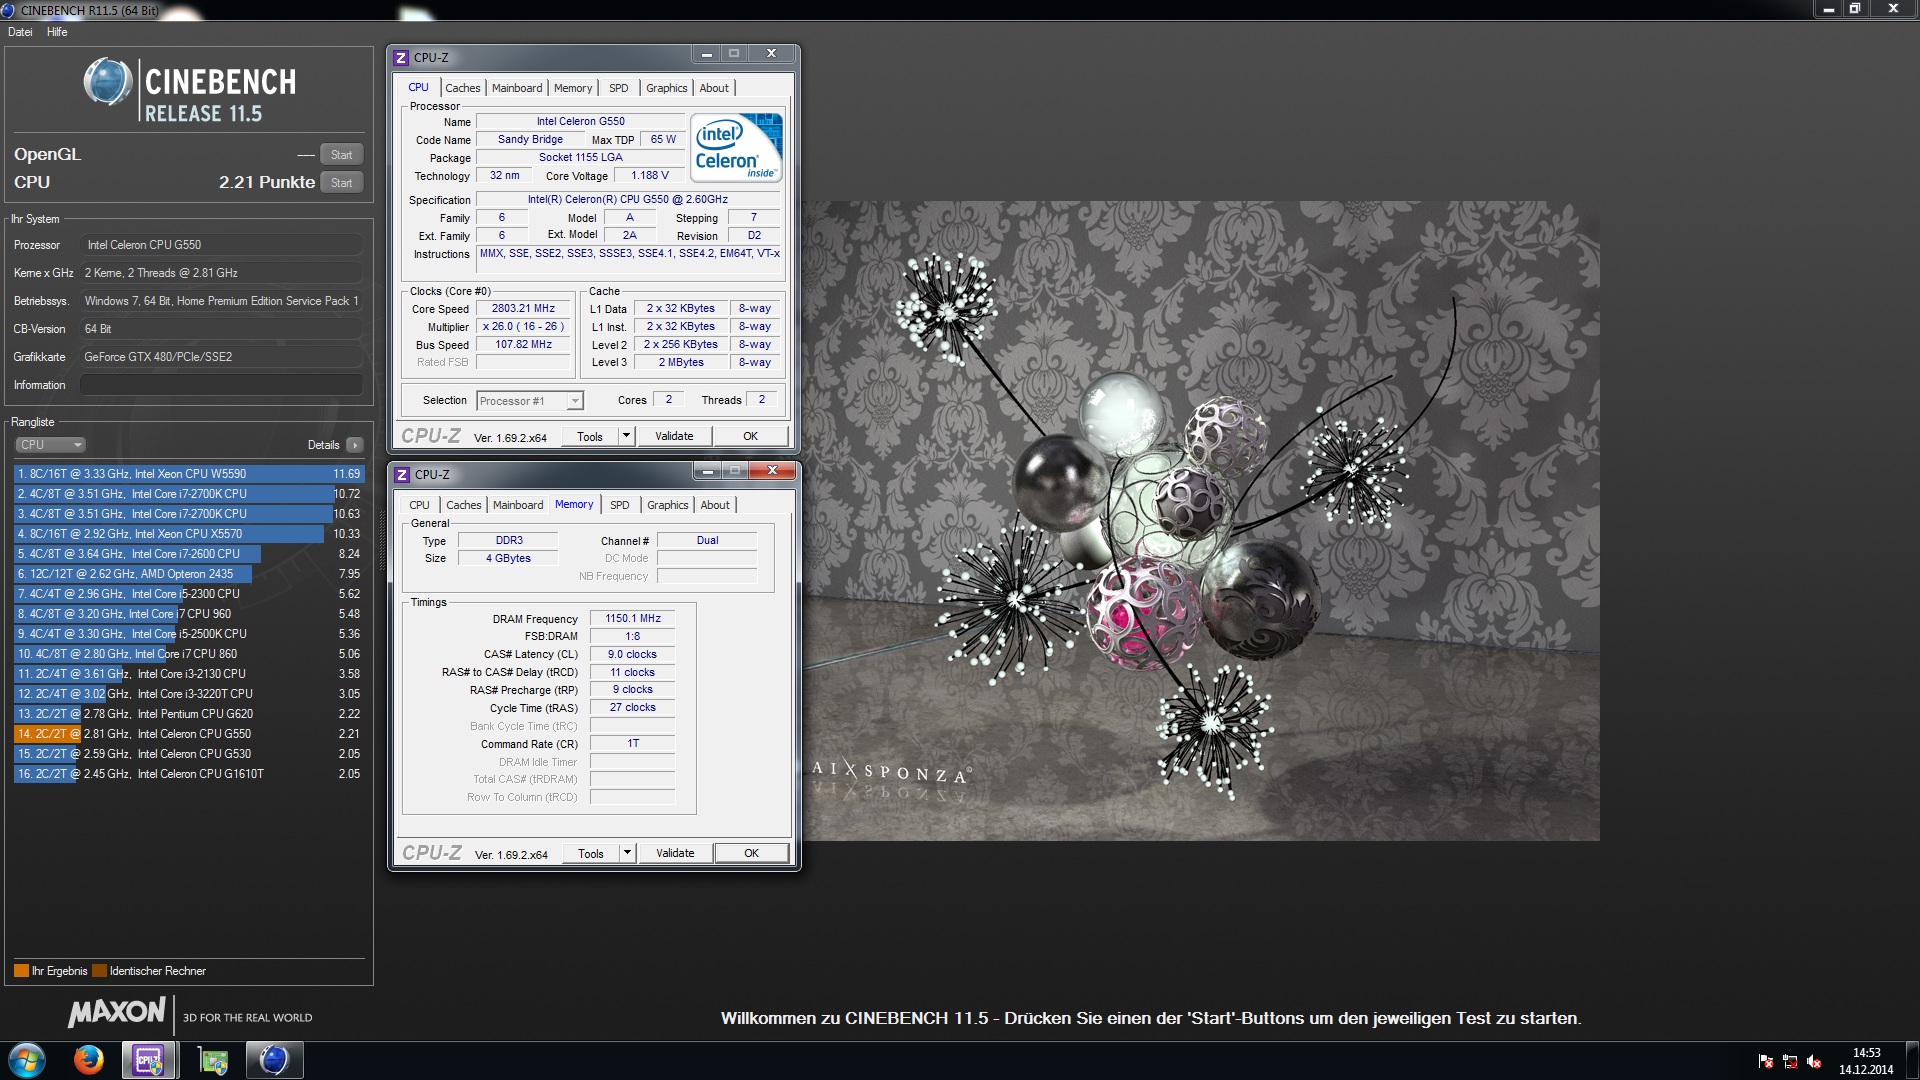Viewport: 1920px width, 1080px height.
Task: Select the Xeon W5590 ranking row
Action: click(189, 474)
